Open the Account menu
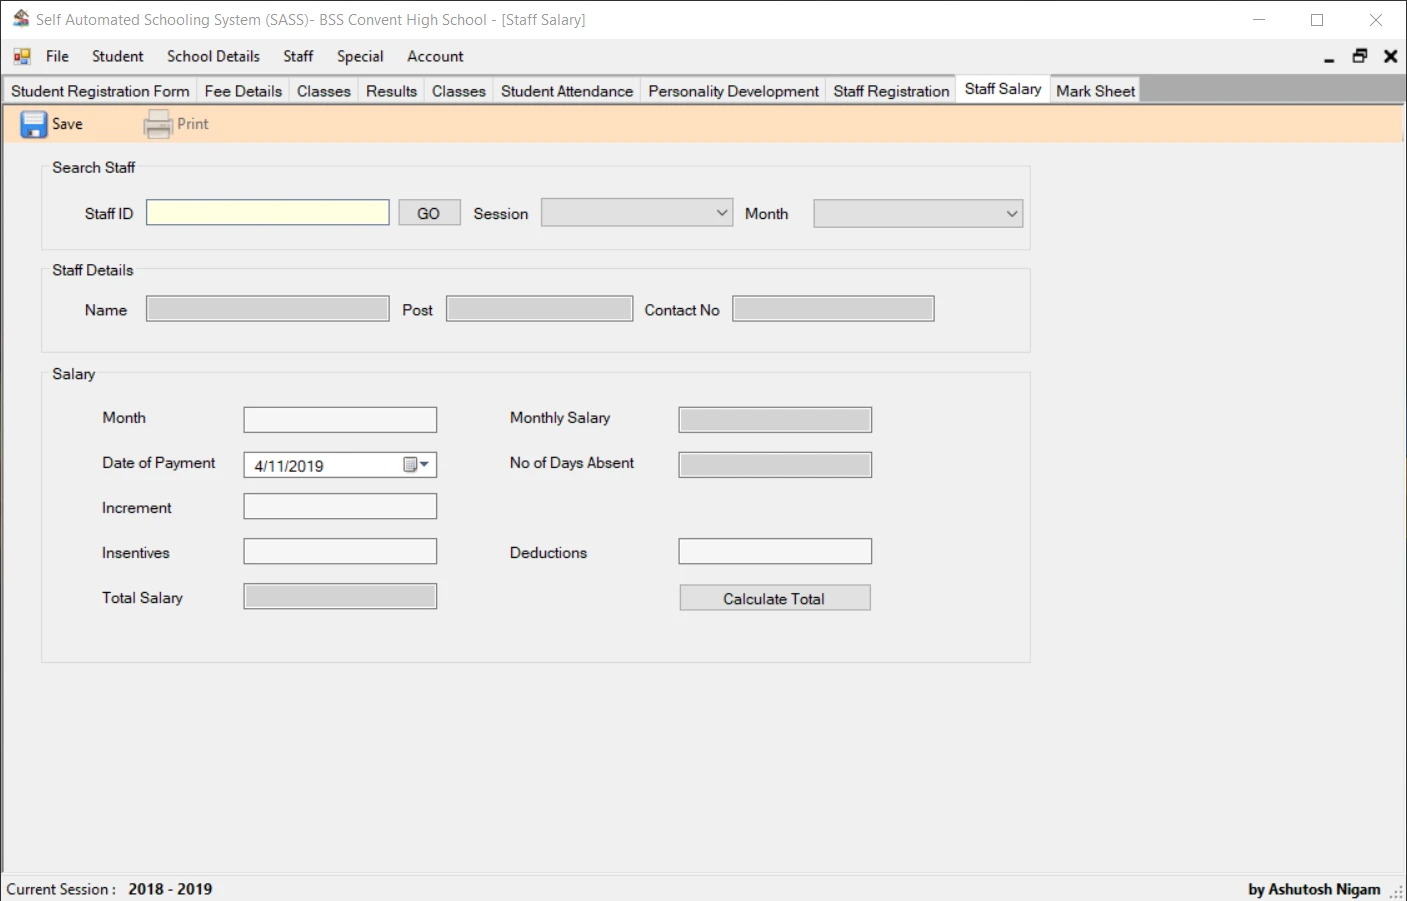1407x901 pixels. coord(434,56)
